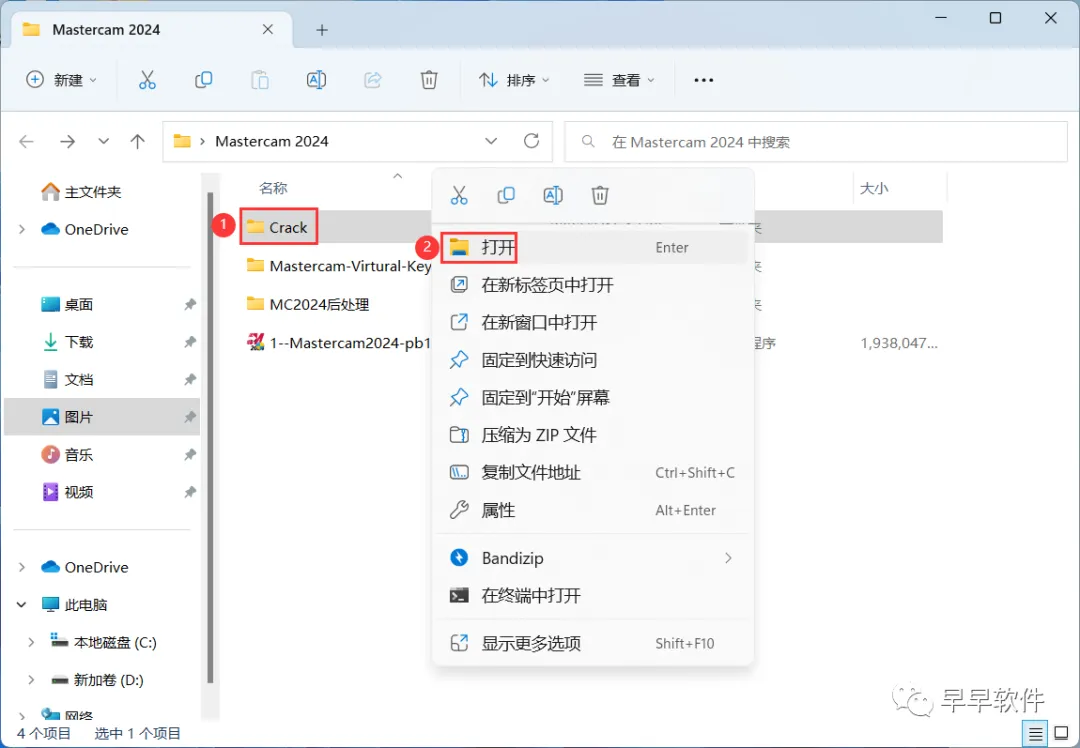Image resolution: width=1080 pixels, height=748 pixels.
Task: Collapse the 此电脑 tree node
Action: 21,605
